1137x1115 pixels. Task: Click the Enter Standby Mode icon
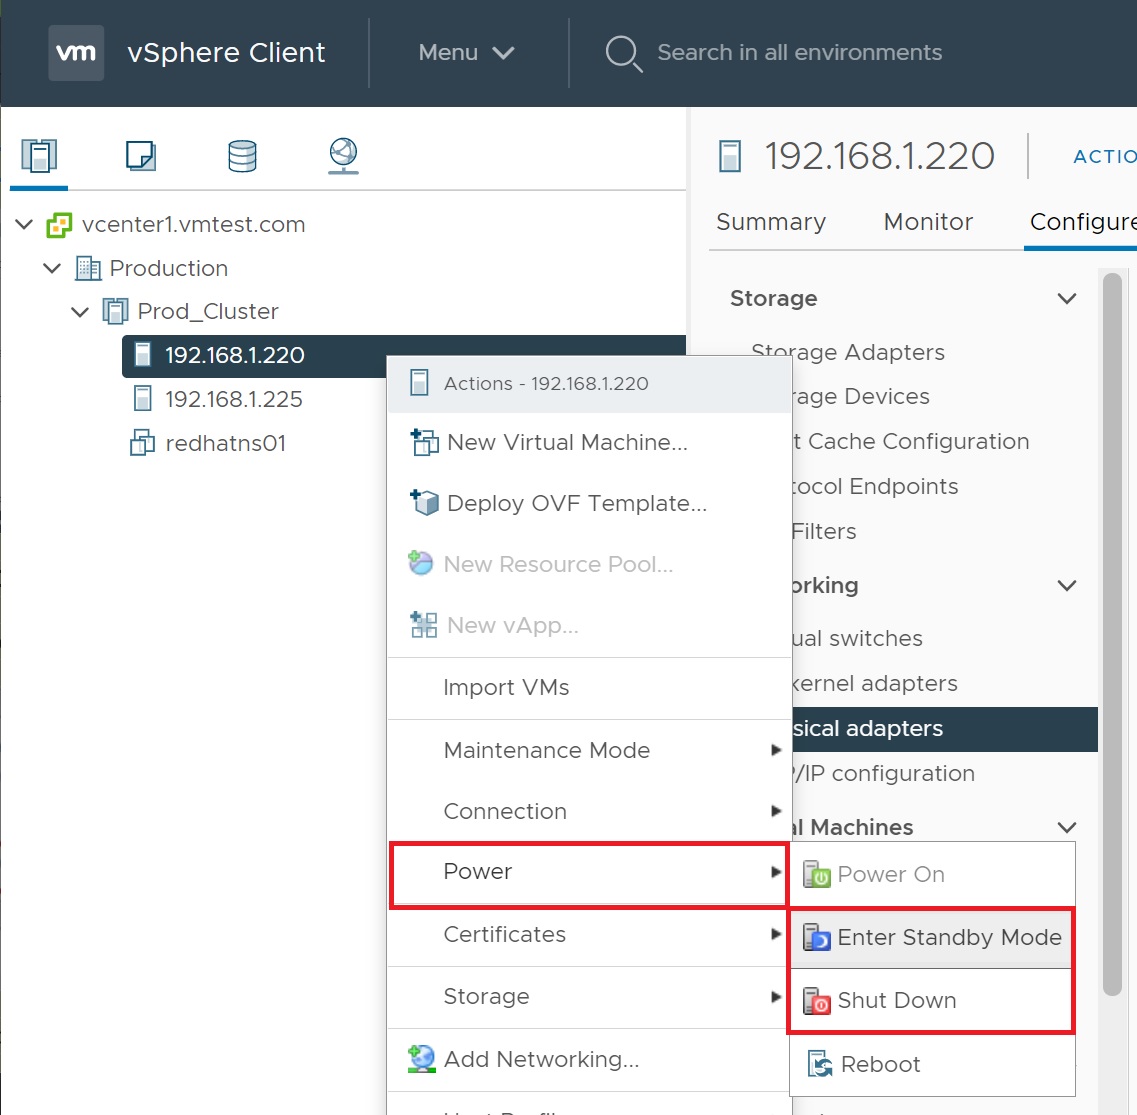817,938
